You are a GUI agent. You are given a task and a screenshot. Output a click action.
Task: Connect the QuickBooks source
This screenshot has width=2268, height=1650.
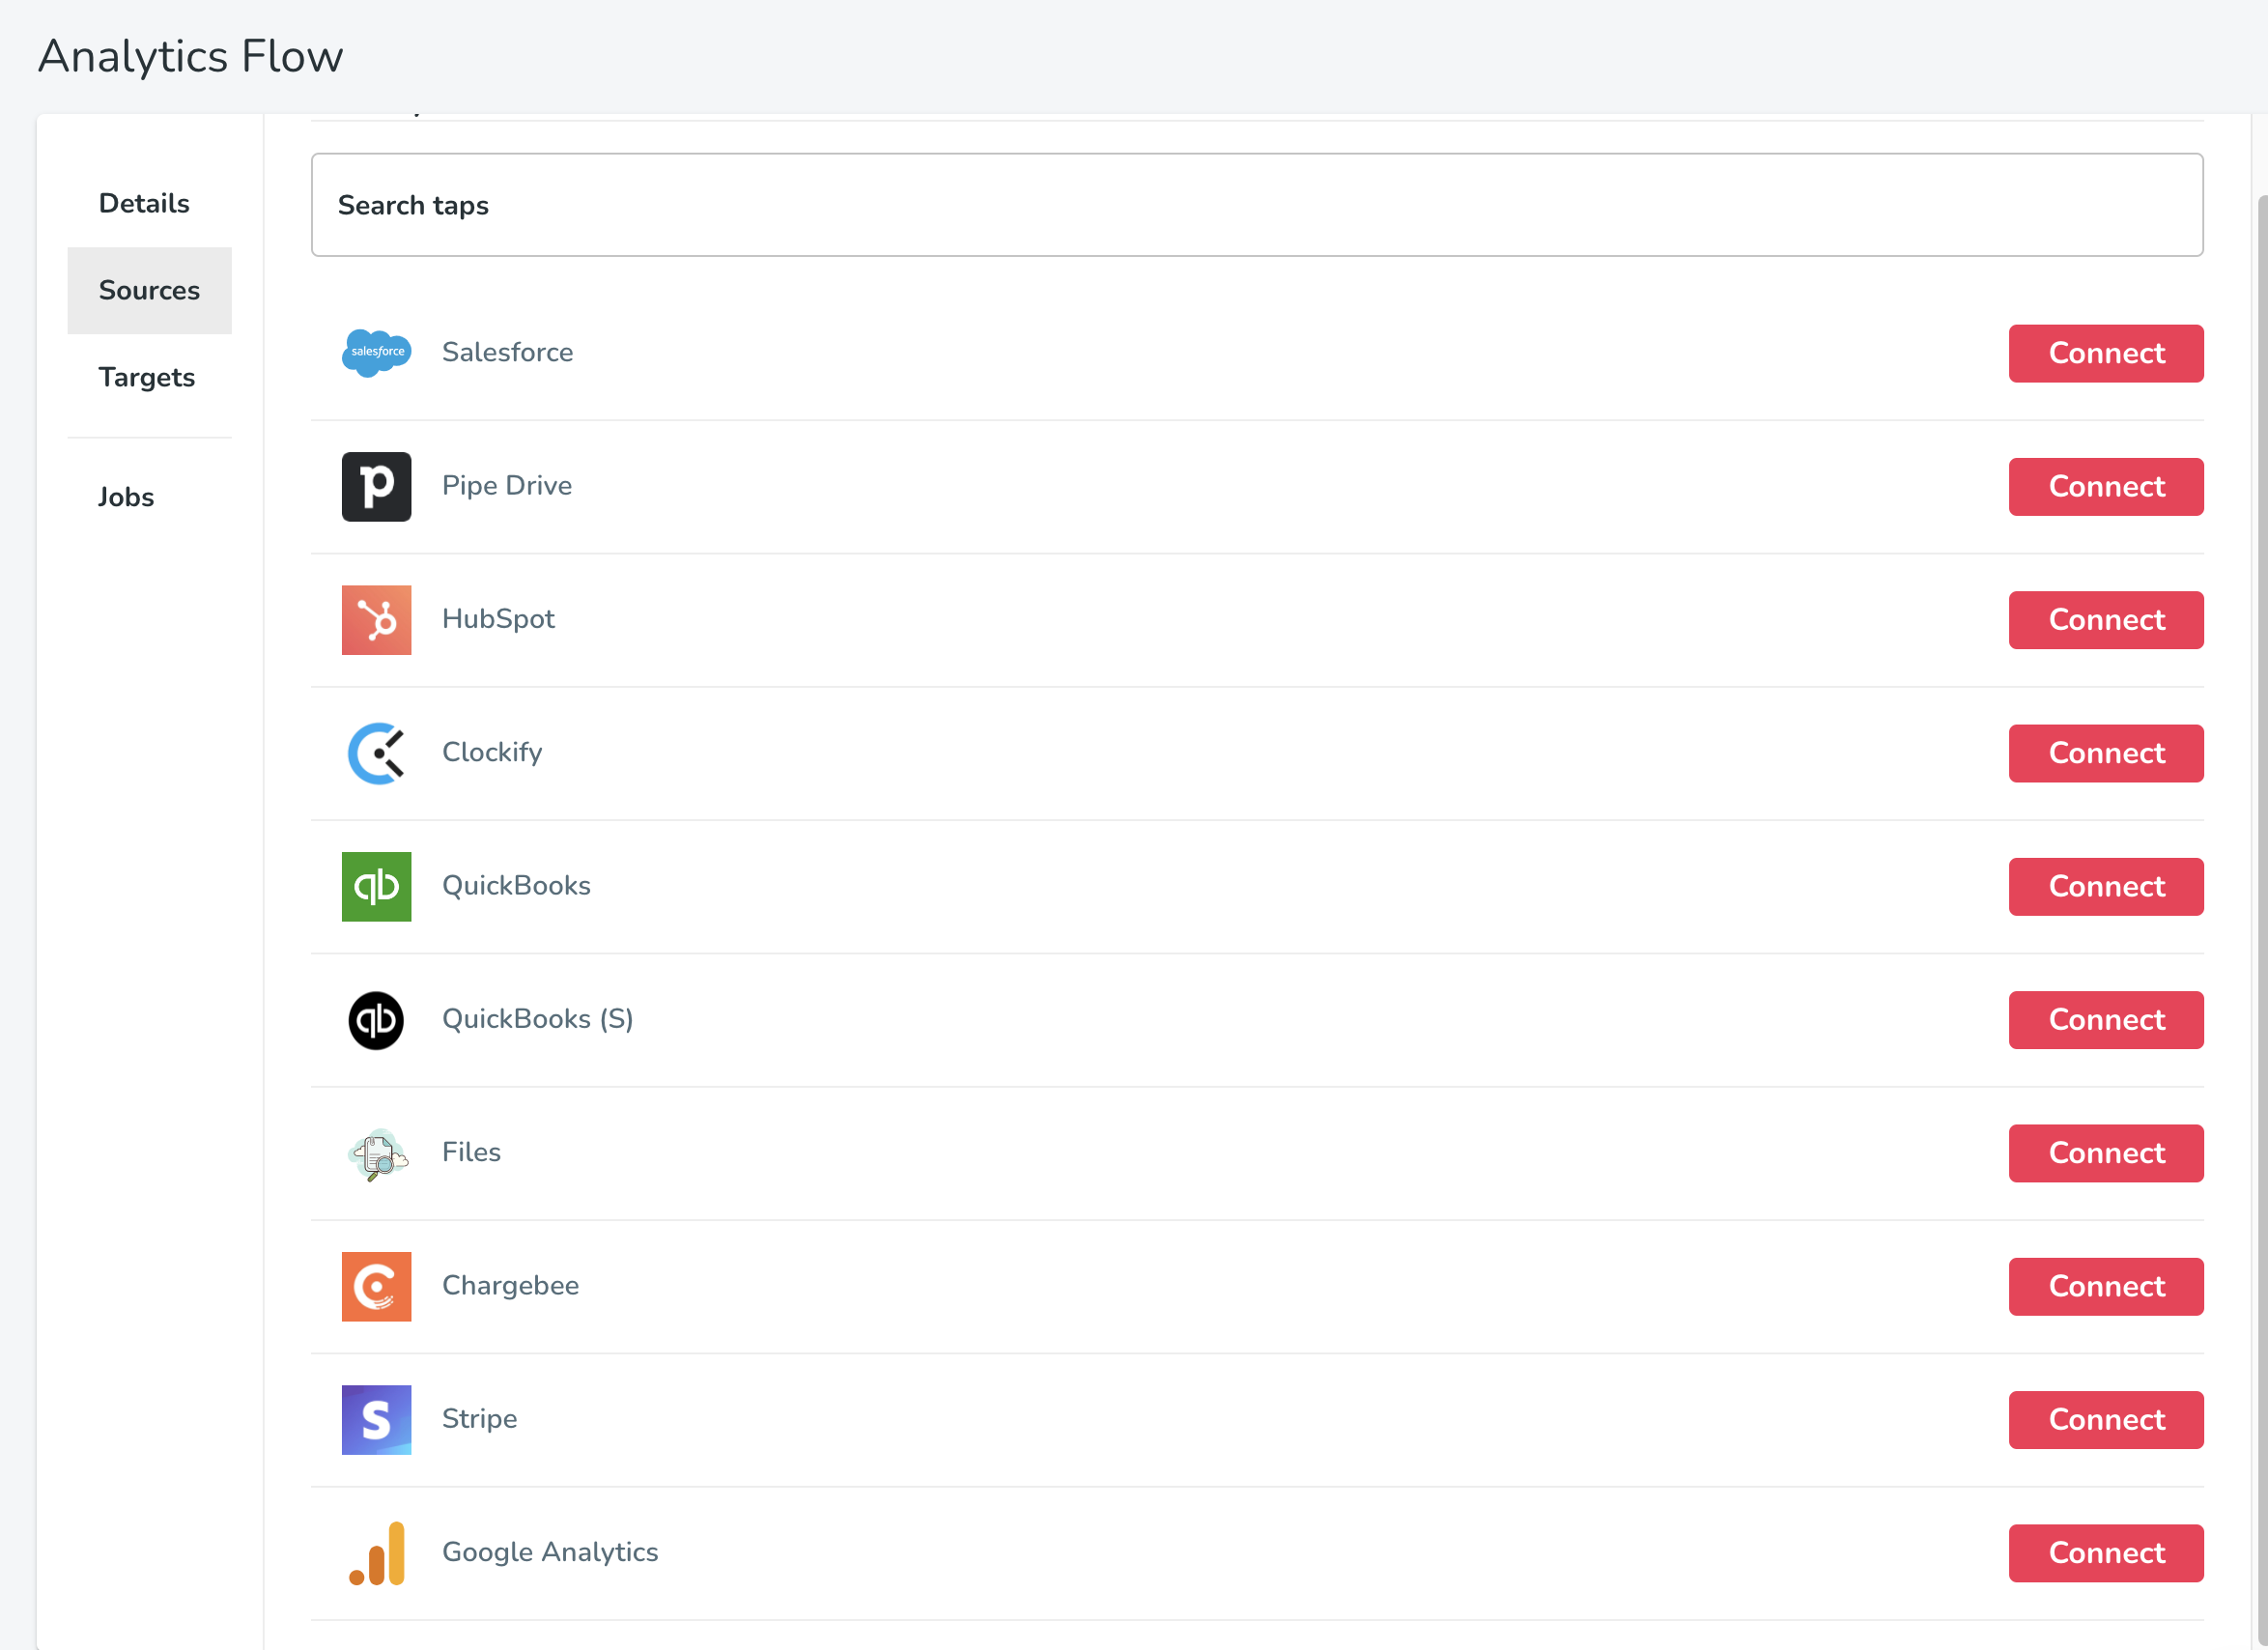pos(2105,886)
